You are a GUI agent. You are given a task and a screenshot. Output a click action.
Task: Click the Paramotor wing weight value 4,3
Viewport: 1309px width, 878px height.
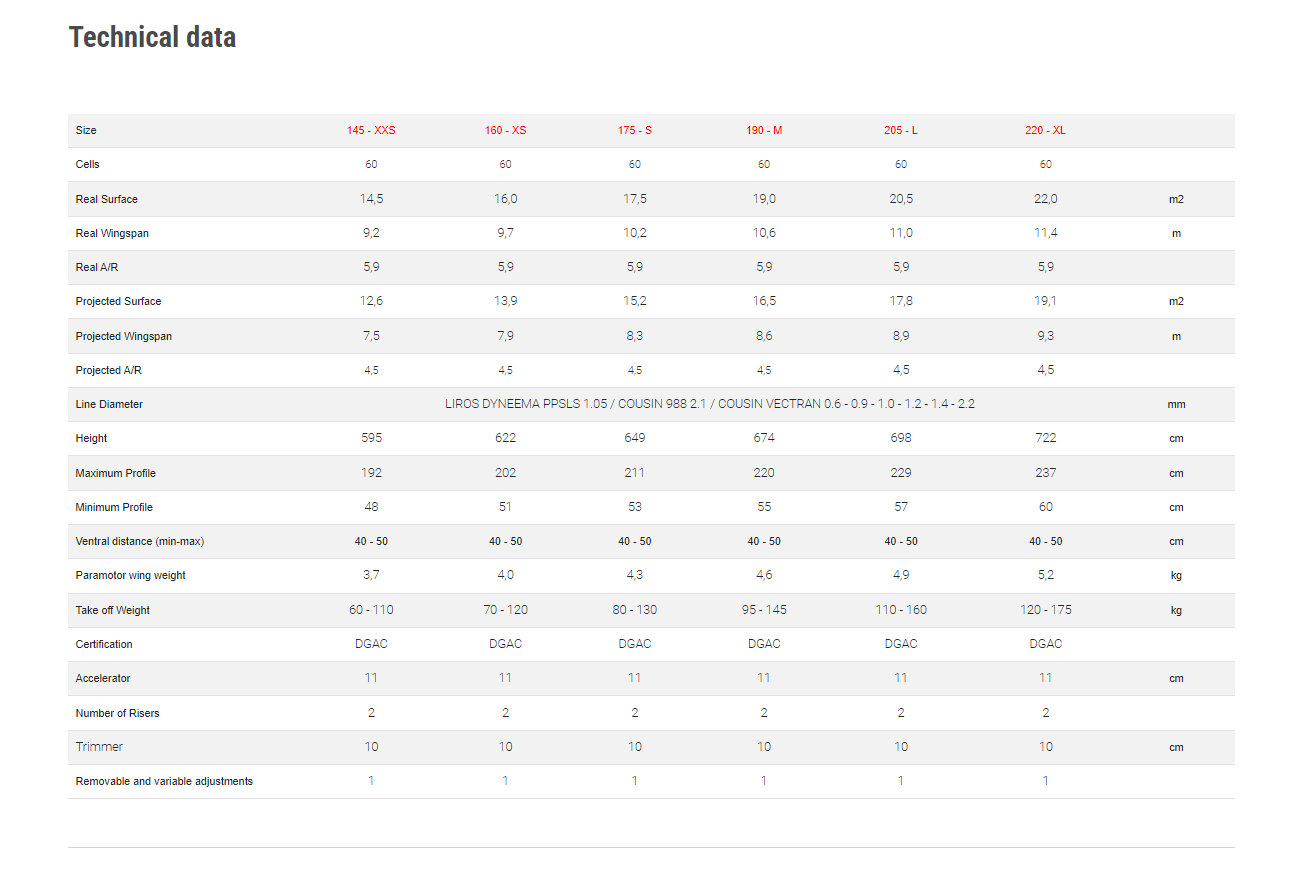[634, 575]
